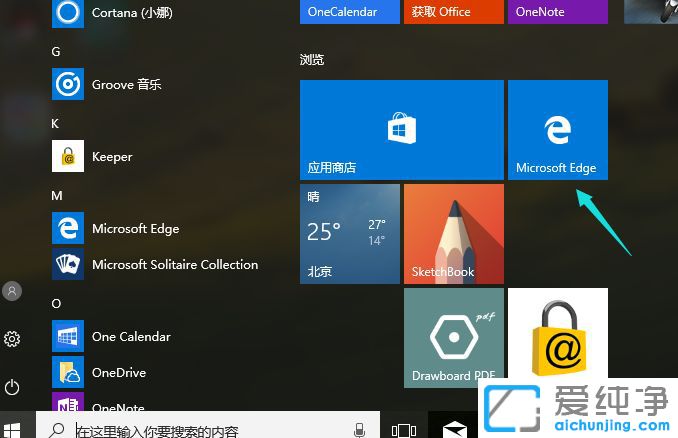Open Microsoft Solitaire Collection cards icon

68,264
